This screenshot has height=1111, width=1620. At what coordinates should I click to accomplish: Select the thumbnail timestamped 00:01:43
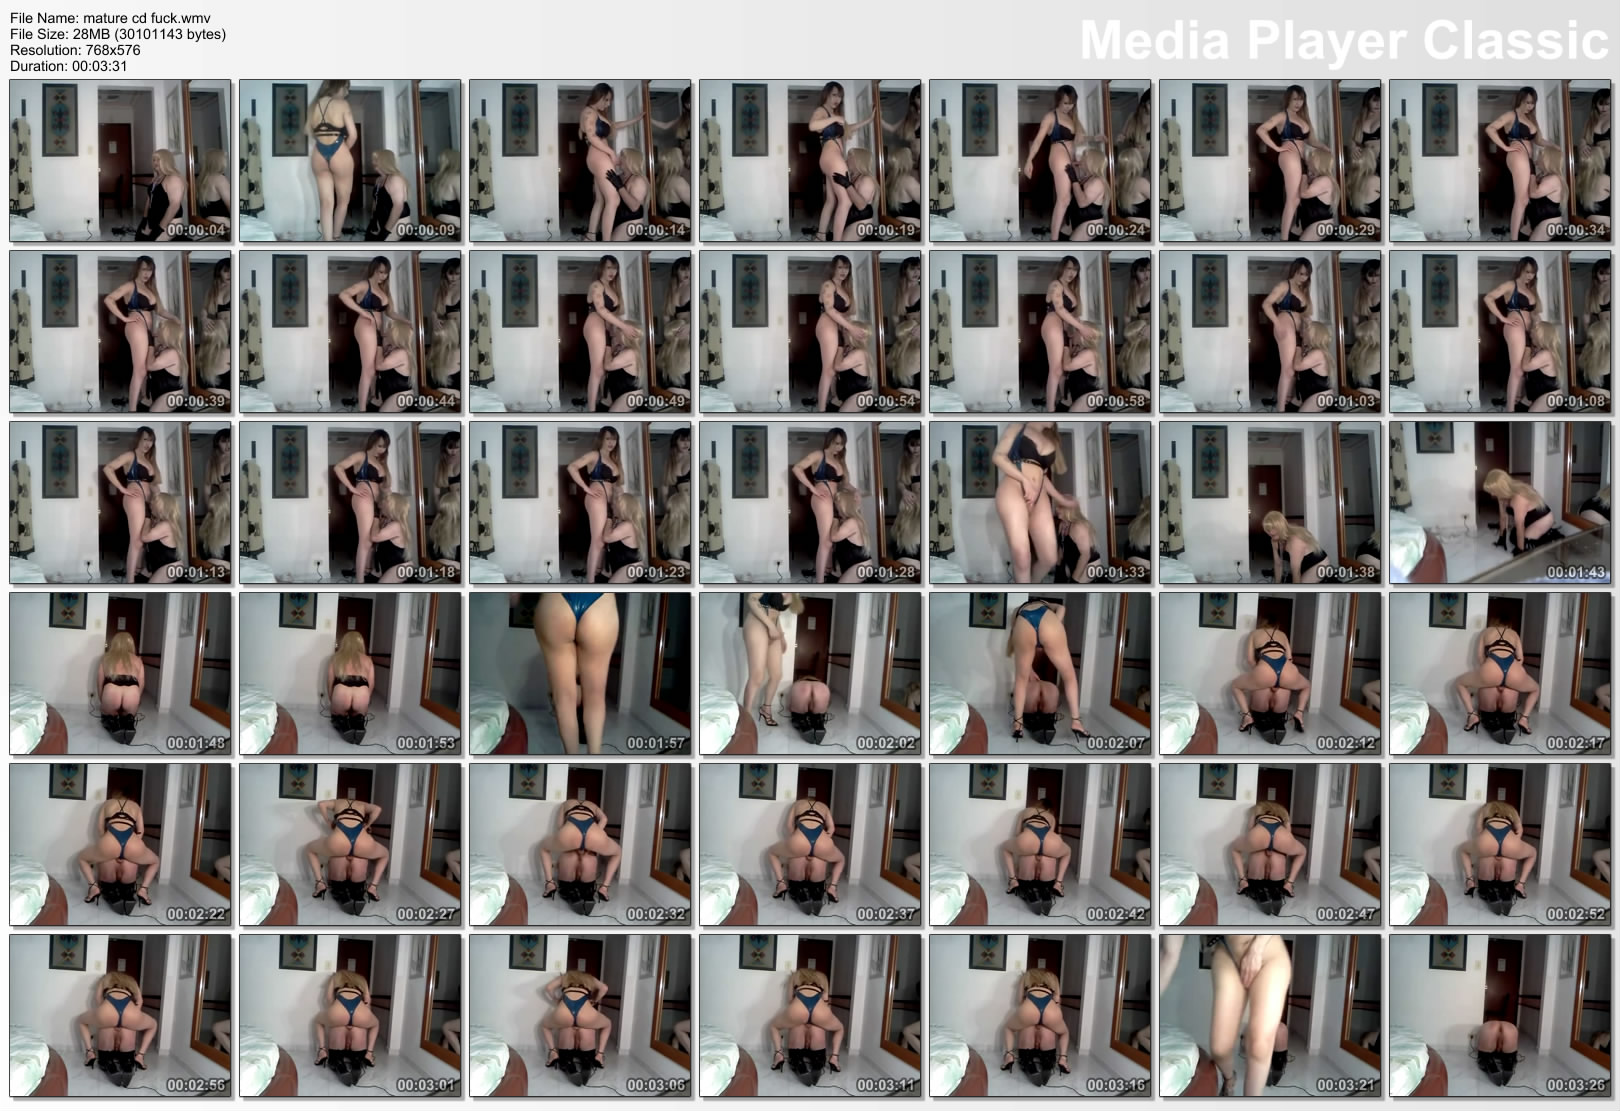(x=1500, y=503)
